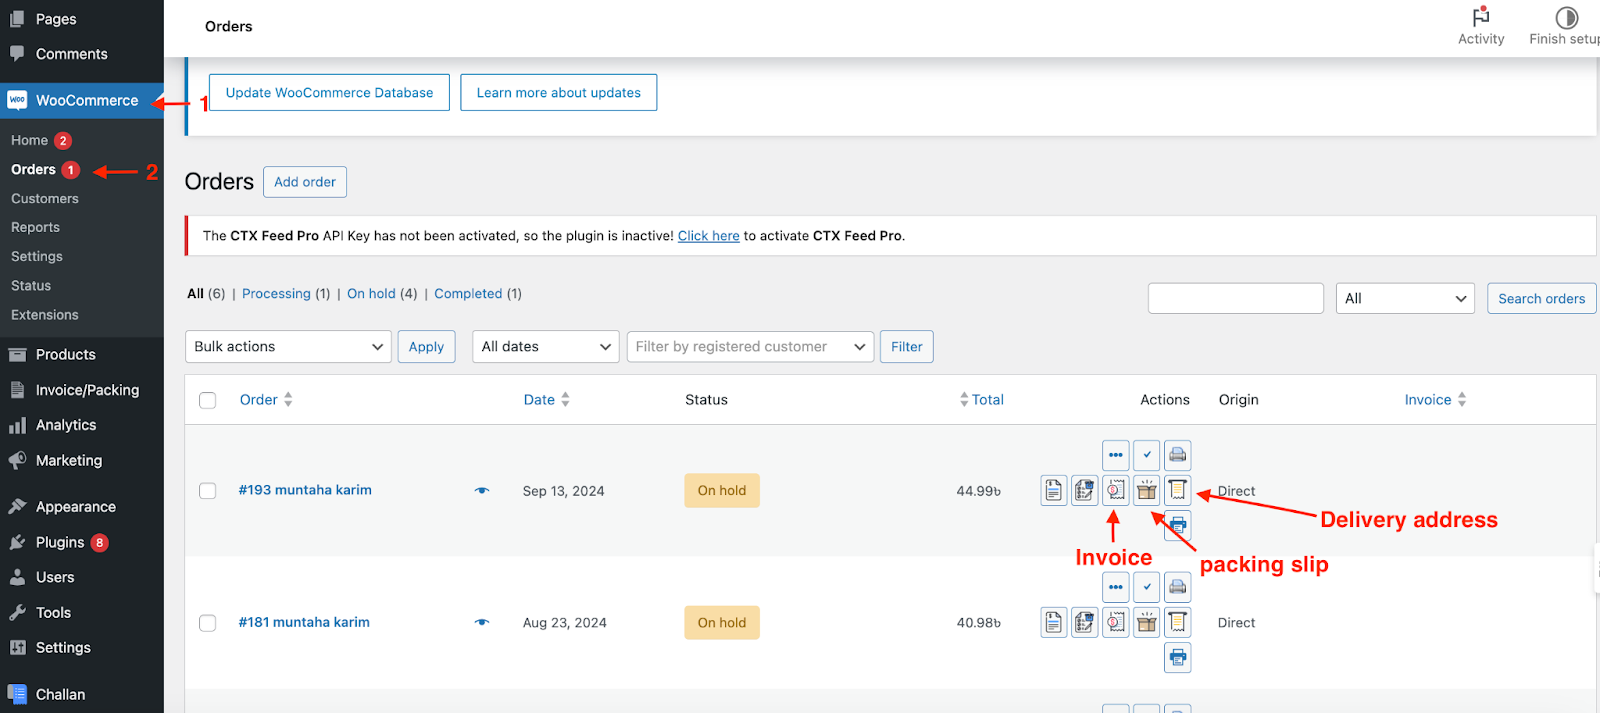Click the Filter button
The height and width of the screenshot is (713, 1600).
pos(907,347)
